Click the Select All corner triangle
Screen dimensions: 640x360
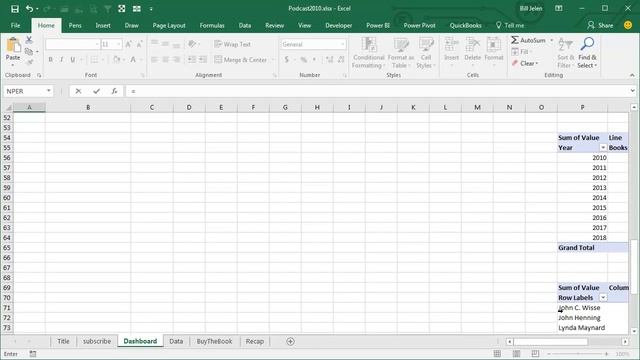pyautogui.click(x=8, y=107)
